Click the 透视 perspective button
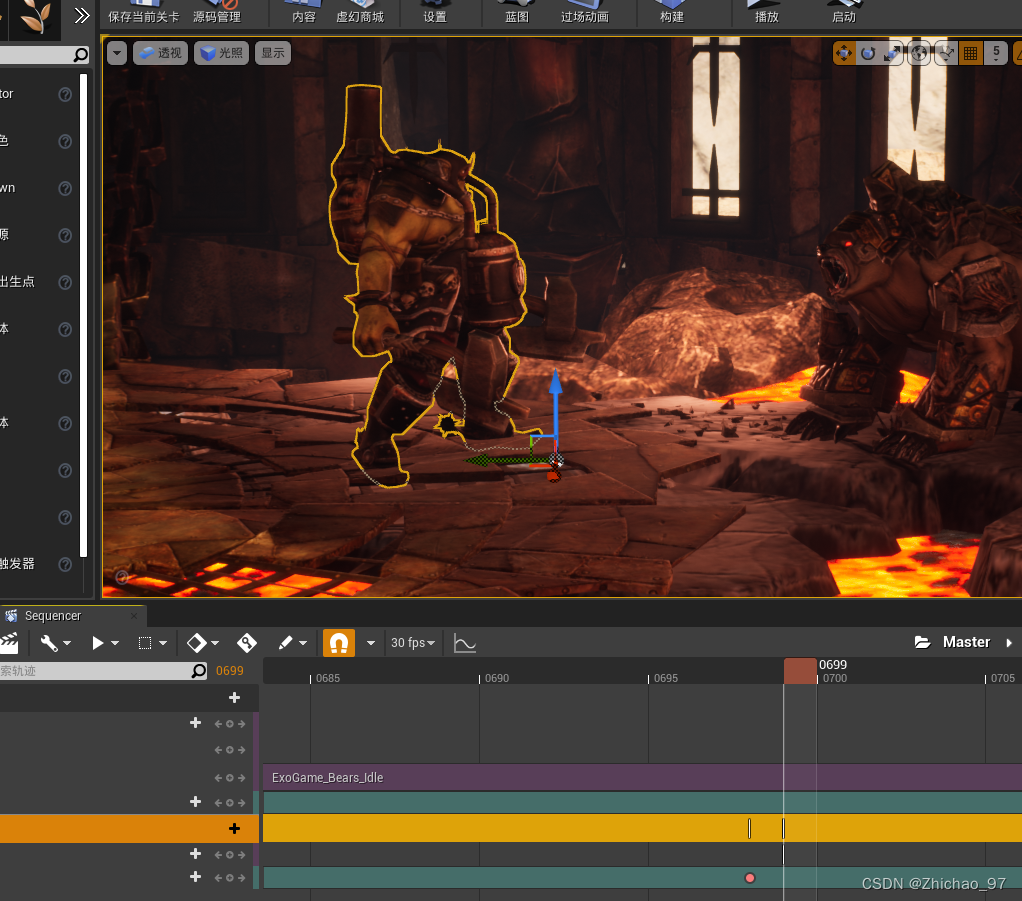This screenshot has height=901, width=1022. click(x=159, y=53)
